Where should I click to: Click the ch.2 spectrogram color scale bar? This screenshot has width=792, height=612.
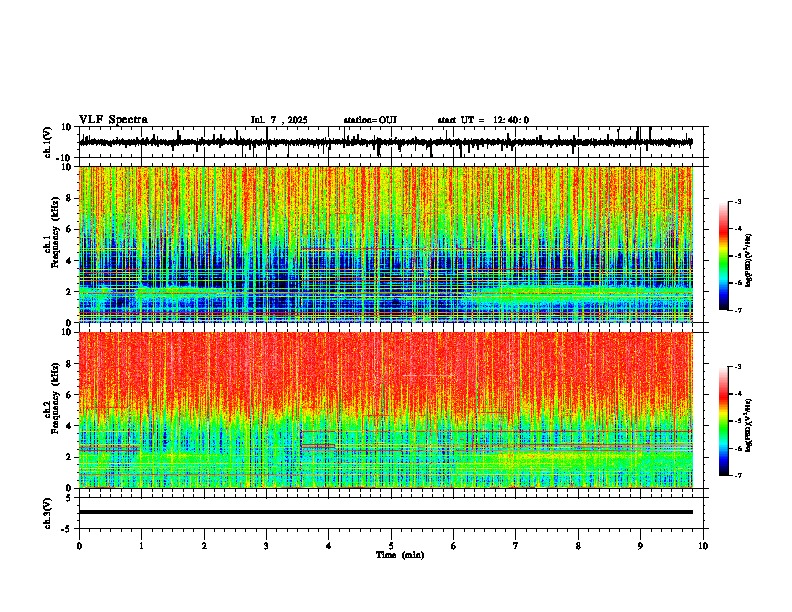coord(724,421)
